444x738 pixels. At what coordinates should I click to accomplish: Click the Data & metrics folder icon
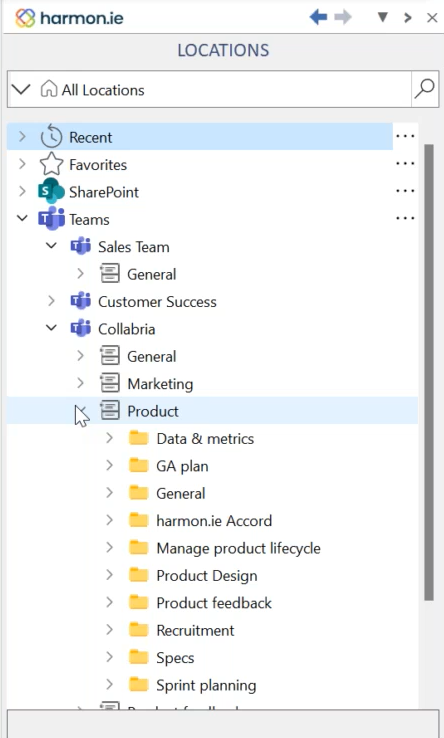tap(138, 438)
